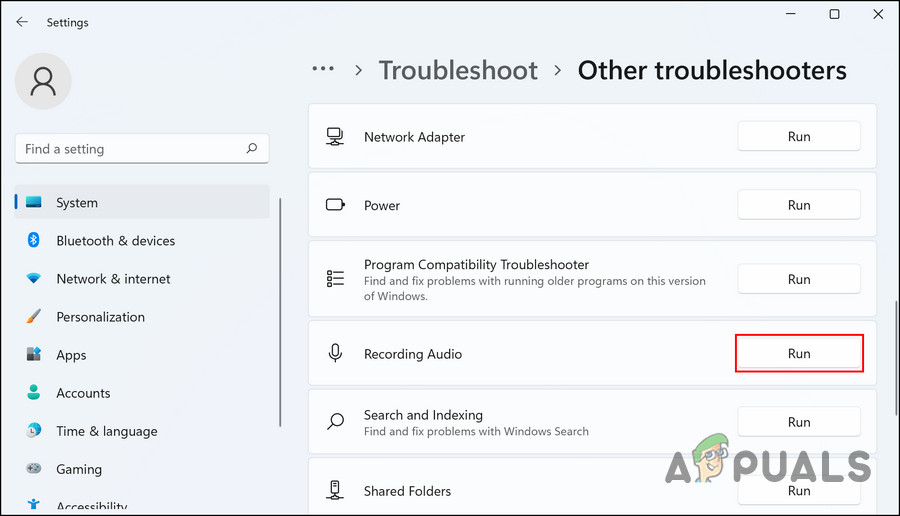Viewport: 900px width, 516px height.
Task: Click the Personalization paintbrush icon
Action: click(x=33, y=317)
